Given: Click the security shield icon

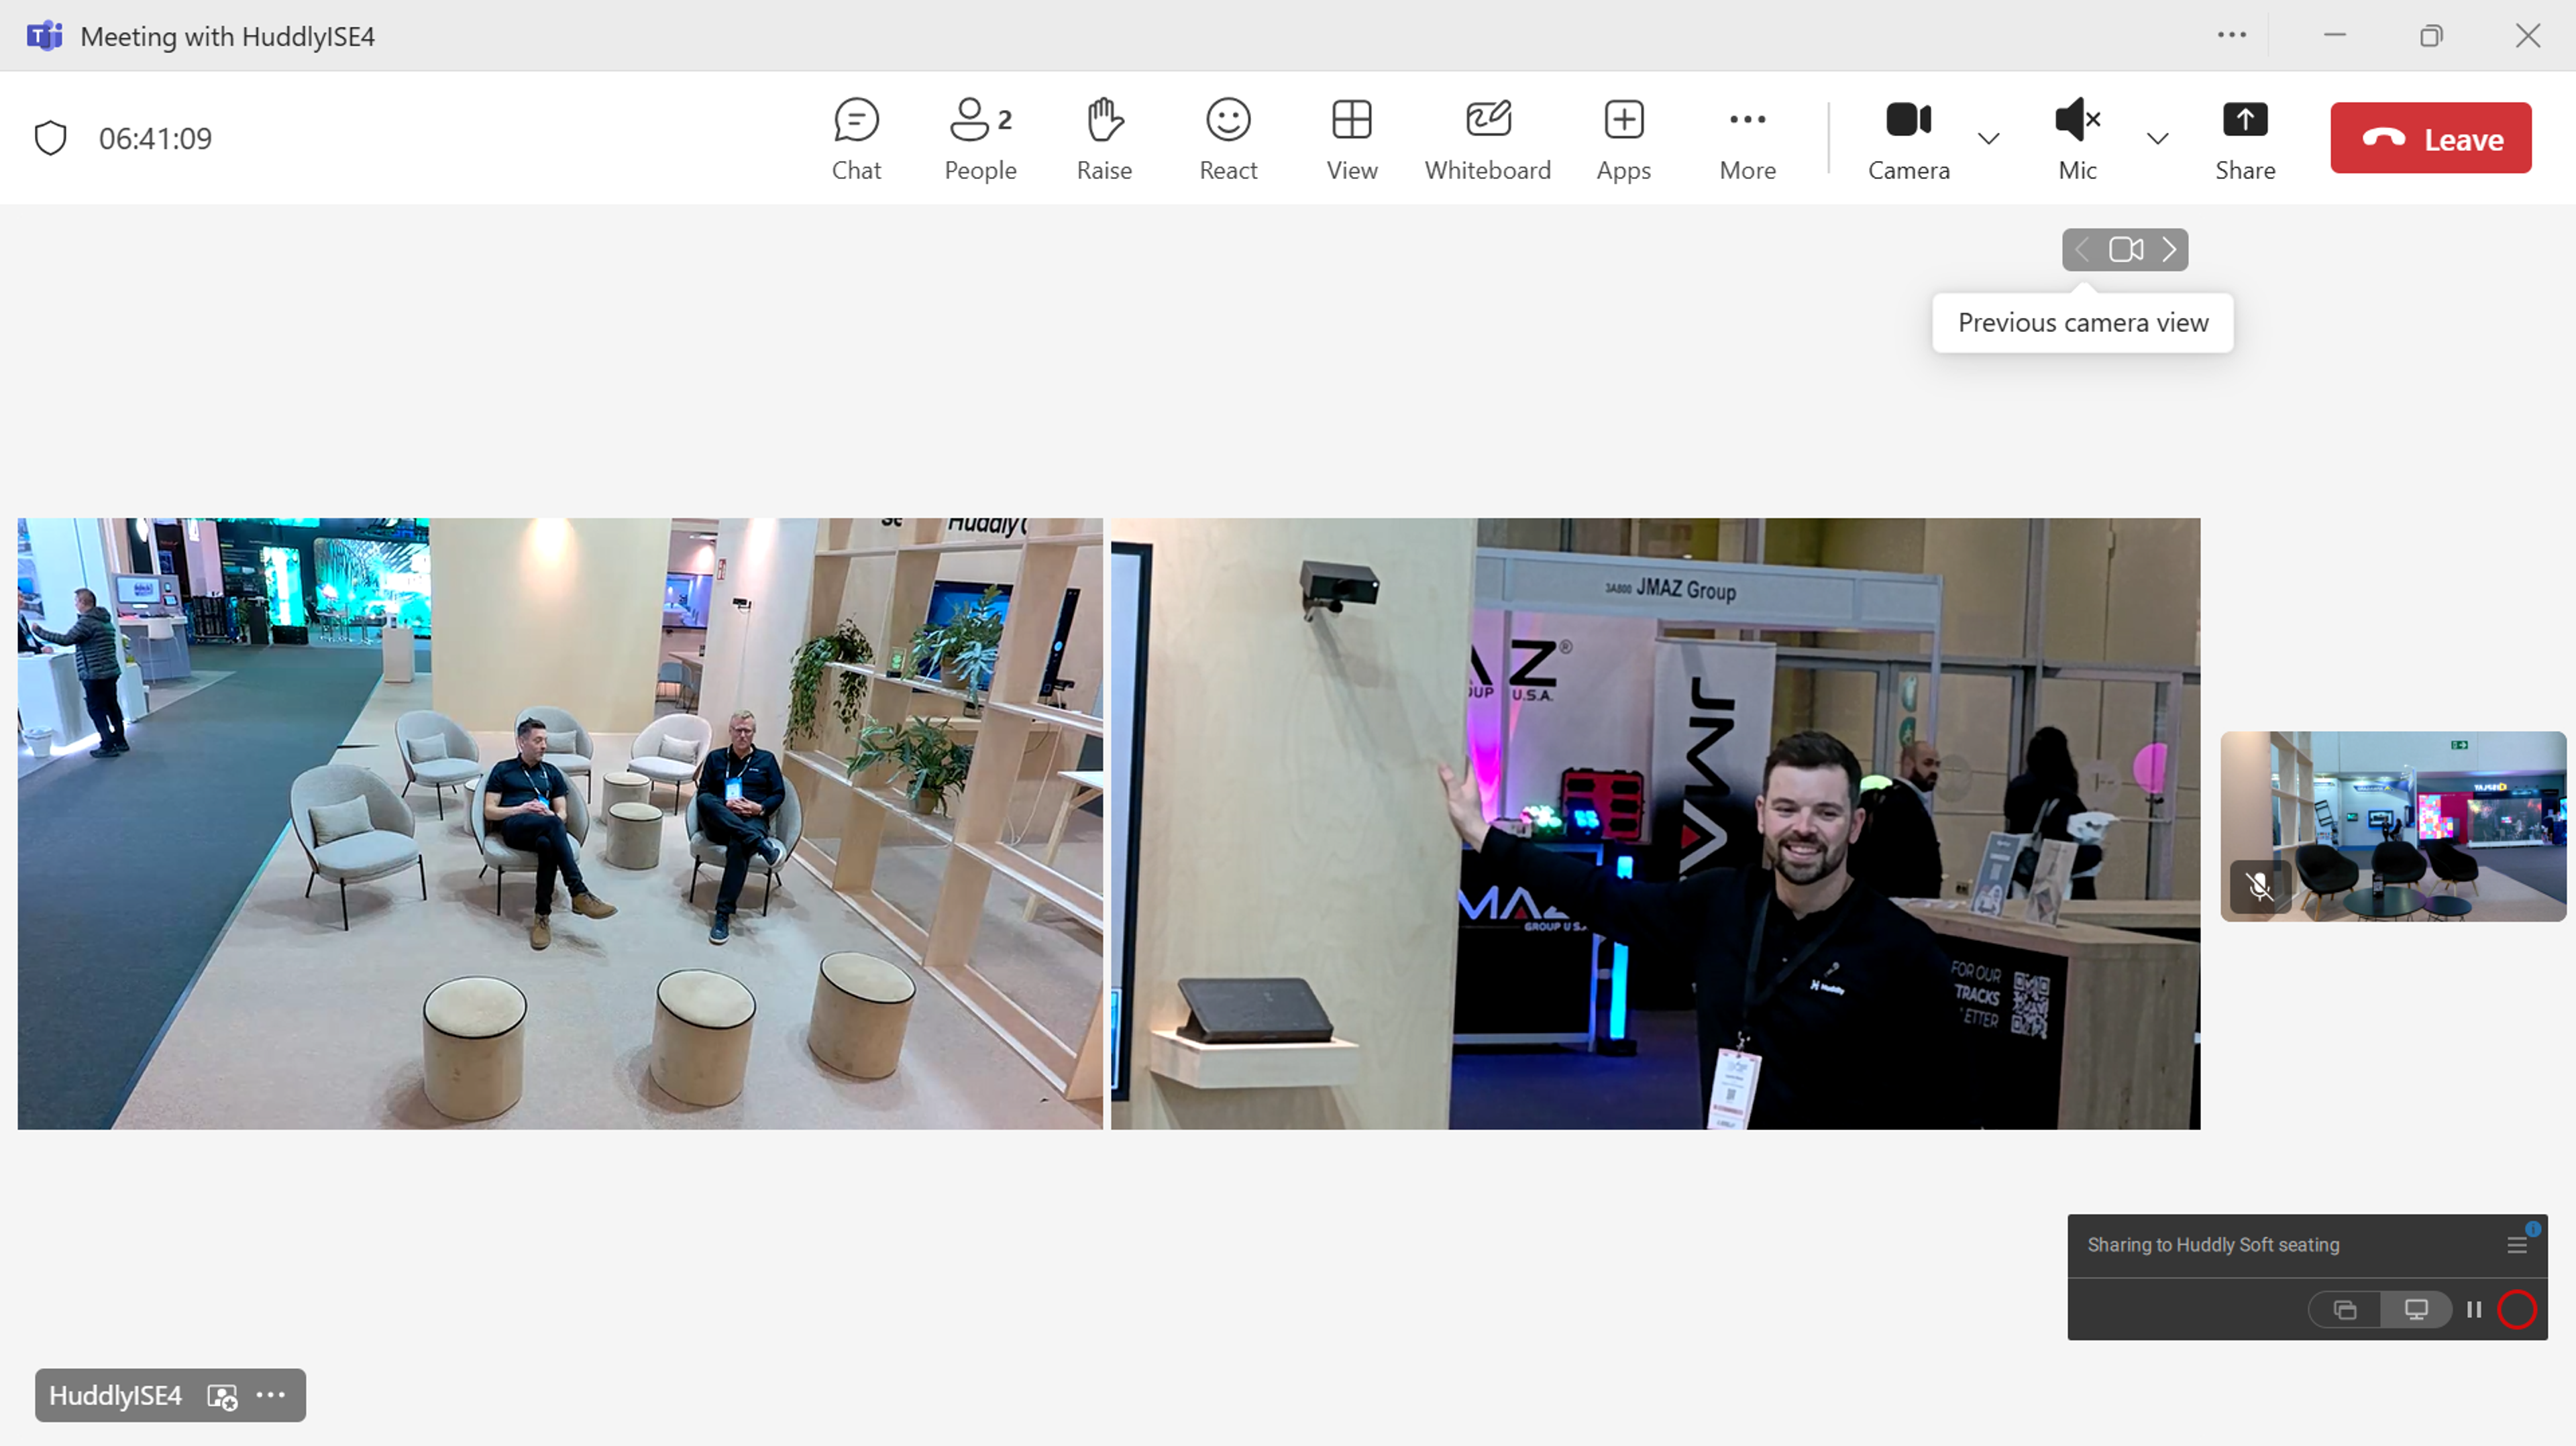Looking at the screenshot, I should pyautogui.click(x=50, y=138).
